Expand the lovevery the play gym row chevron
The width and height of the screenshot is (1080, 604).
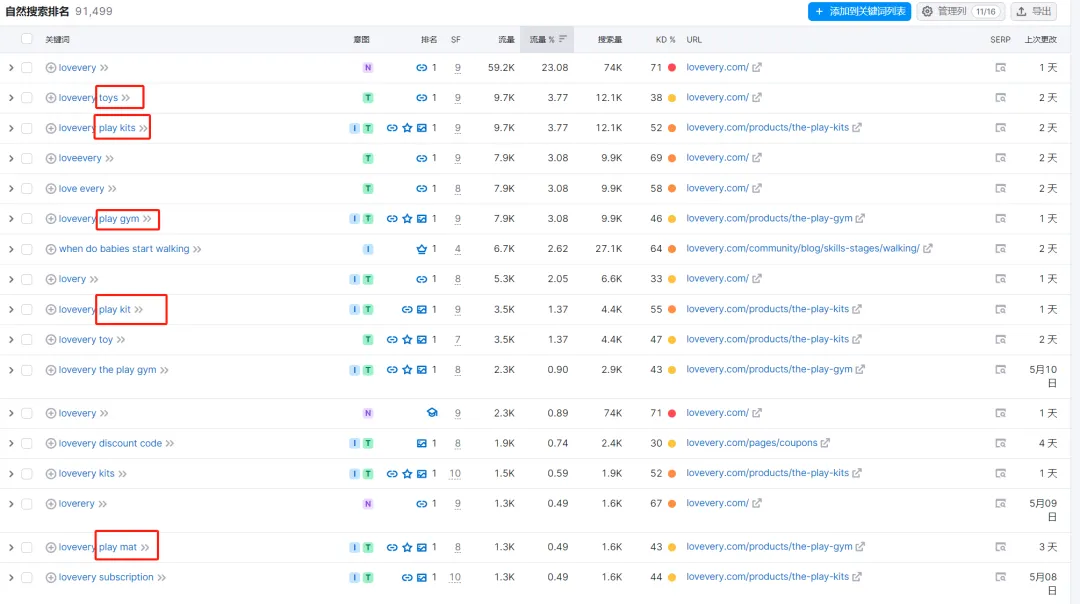click(11, 370)
